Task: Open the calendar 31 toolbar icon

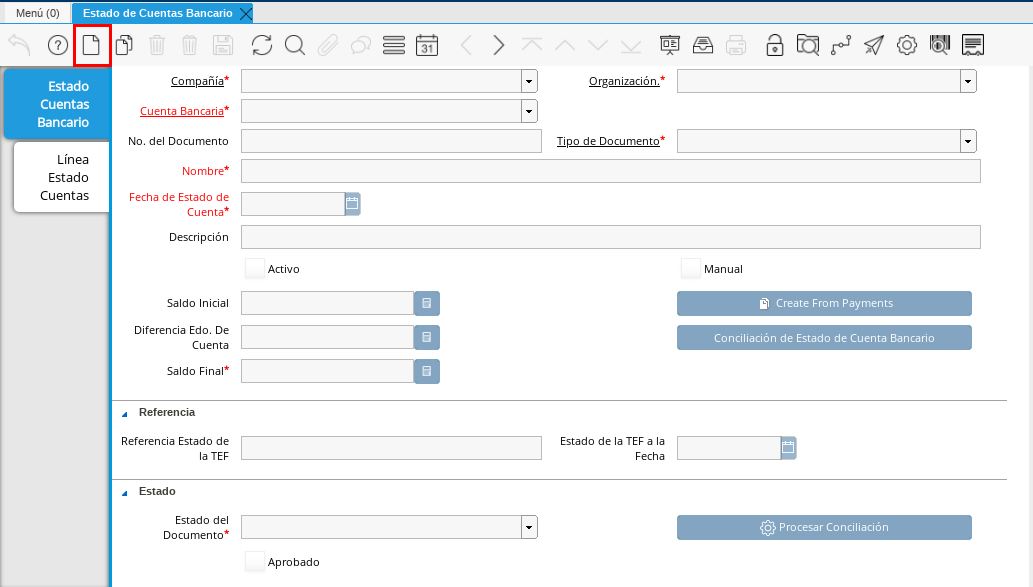Action: click(x=427, y=45)
